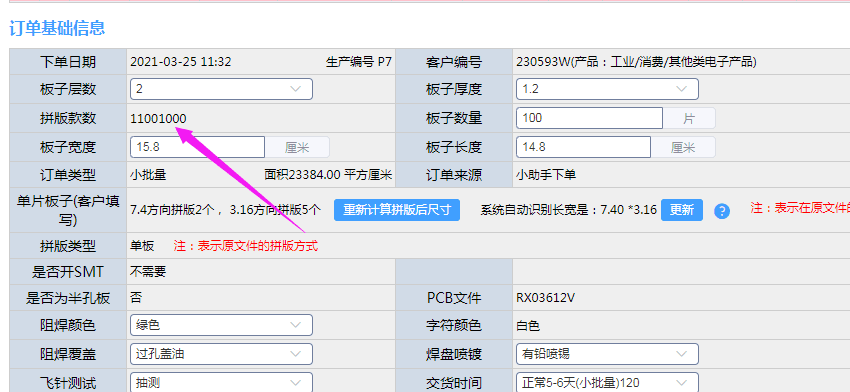The image size is (850, 392).
Task: Click the 生产编号 P7 text
Action: [358, 62]
